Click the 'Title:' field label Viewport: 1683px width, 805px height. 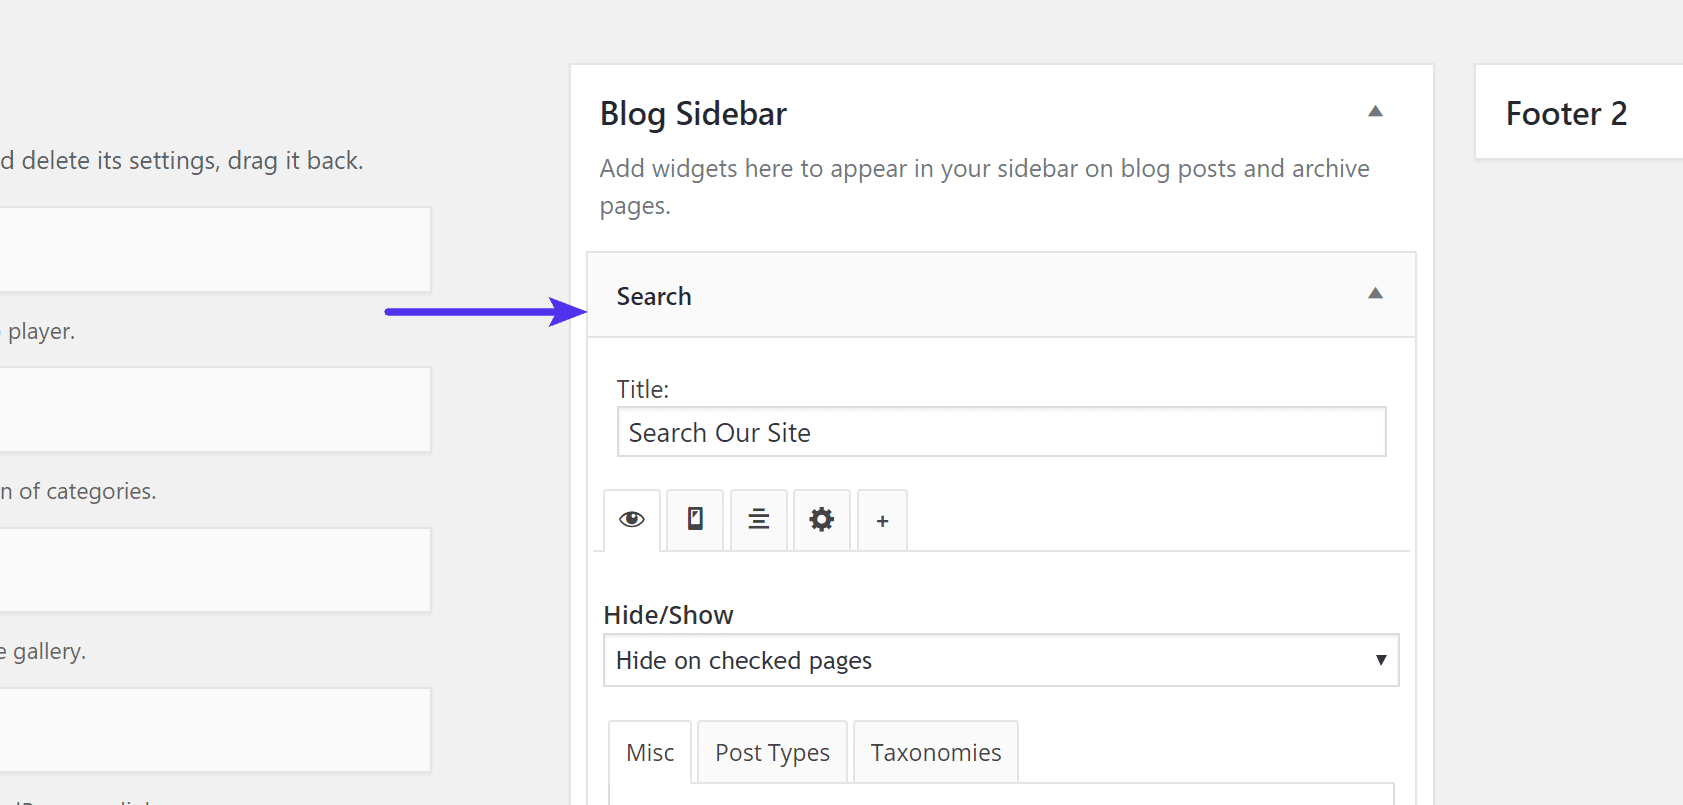click(643, 389)
